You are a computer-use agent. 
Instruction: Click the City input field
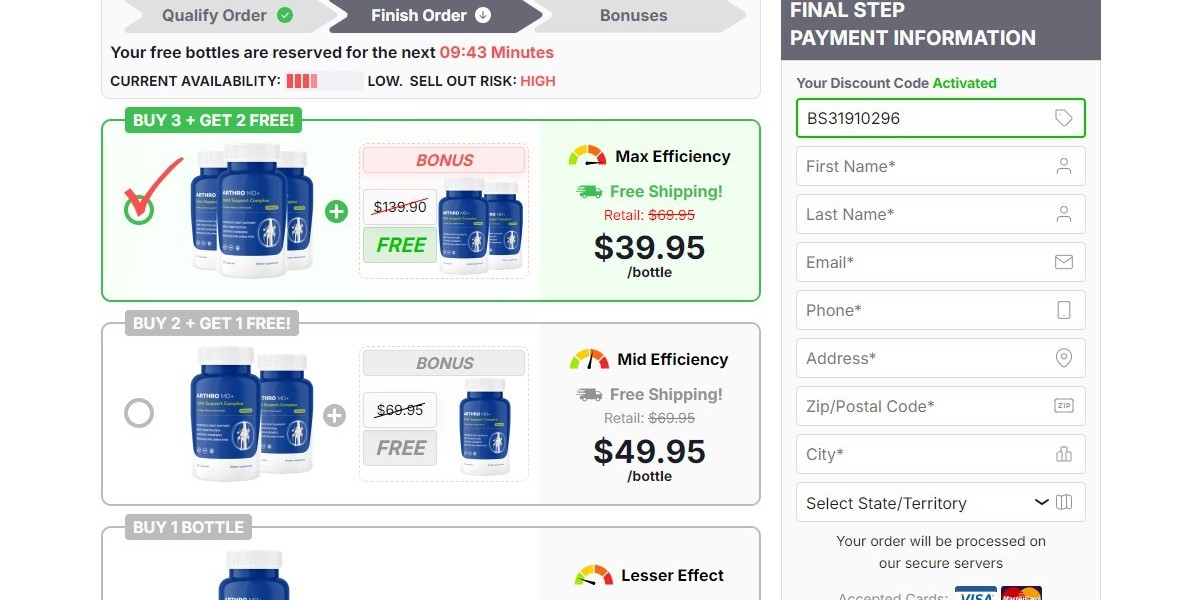(x=941, y=454)
